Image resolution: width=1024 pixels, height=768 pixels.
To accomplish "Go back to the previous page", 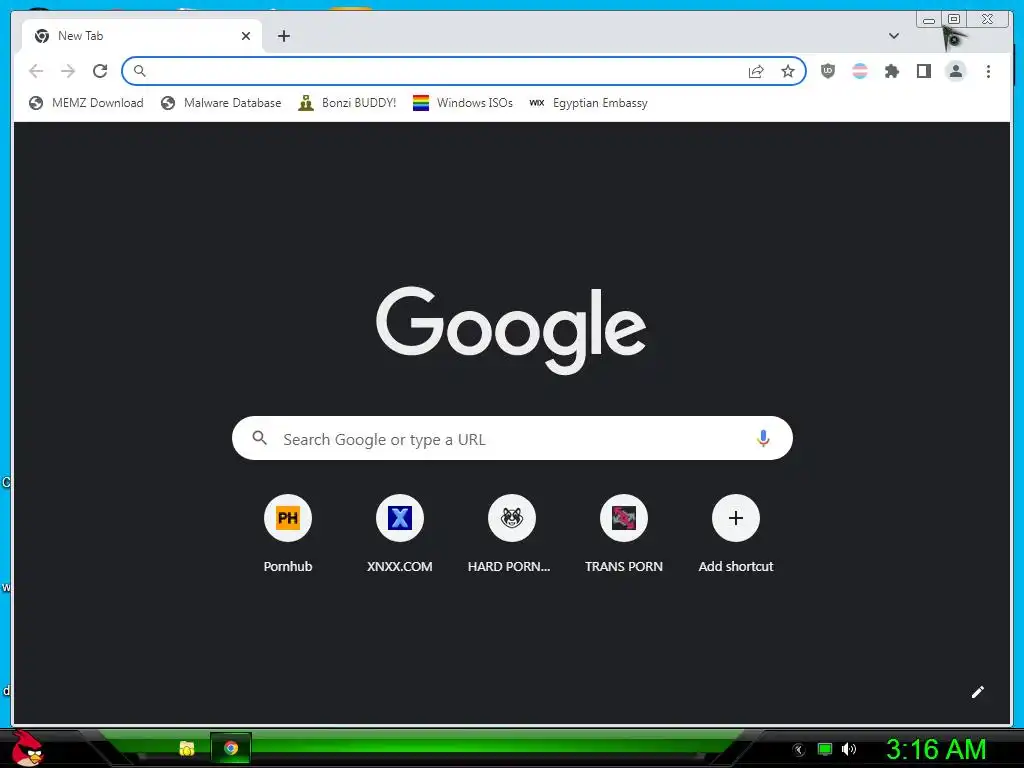I will pyautogui.click(x=36, y=71).
